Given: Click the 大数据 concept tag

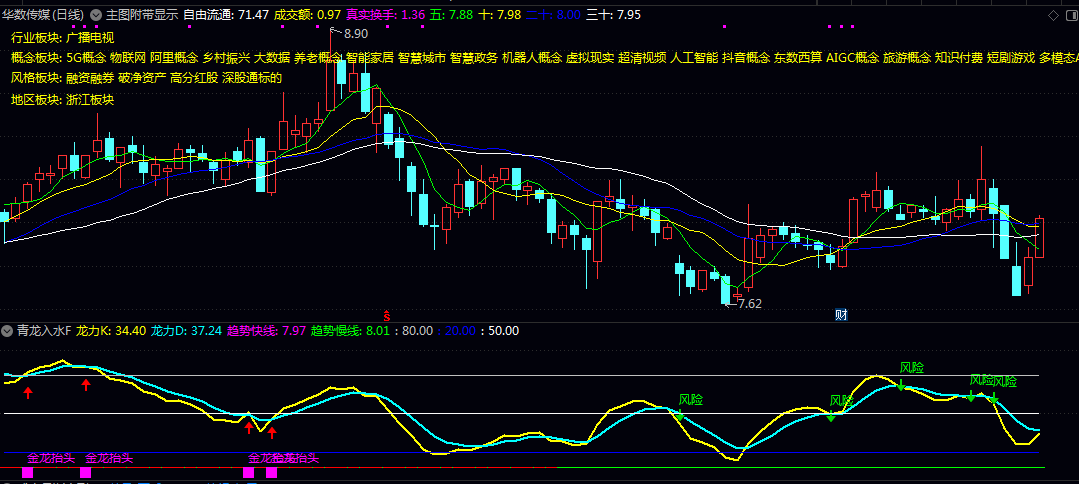Looking at the screenshot, I should click(272, 58).
